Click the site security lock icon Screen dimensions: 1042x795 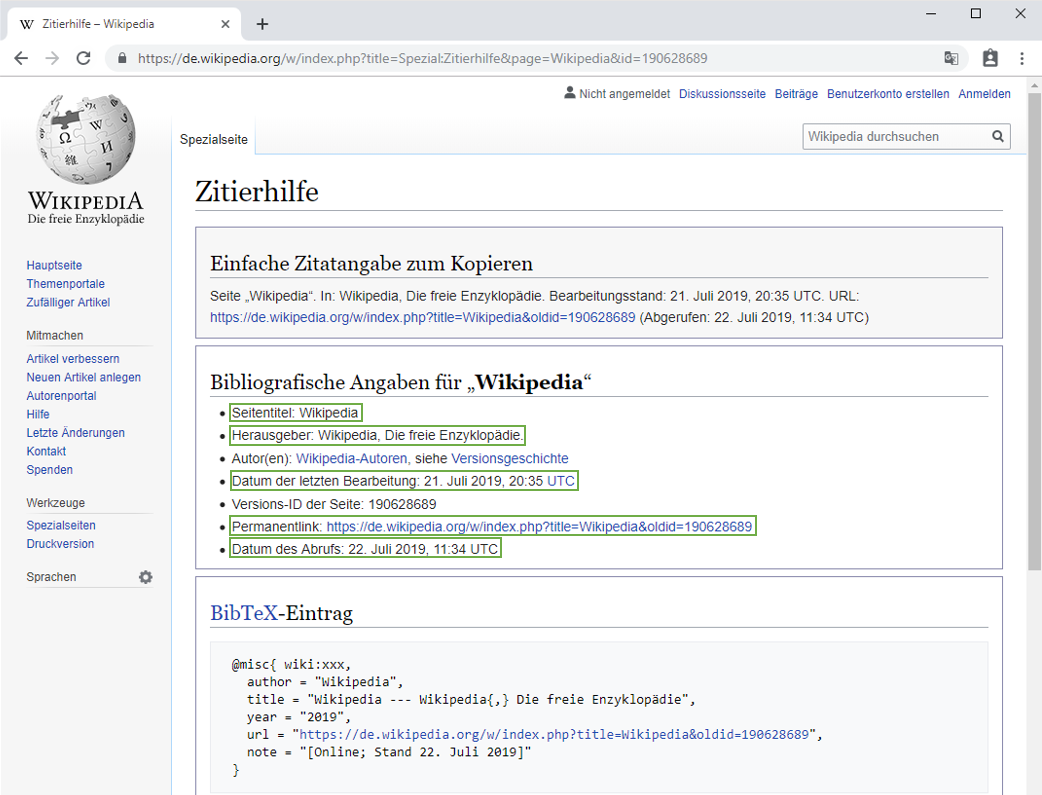click(x=122, y=59)
